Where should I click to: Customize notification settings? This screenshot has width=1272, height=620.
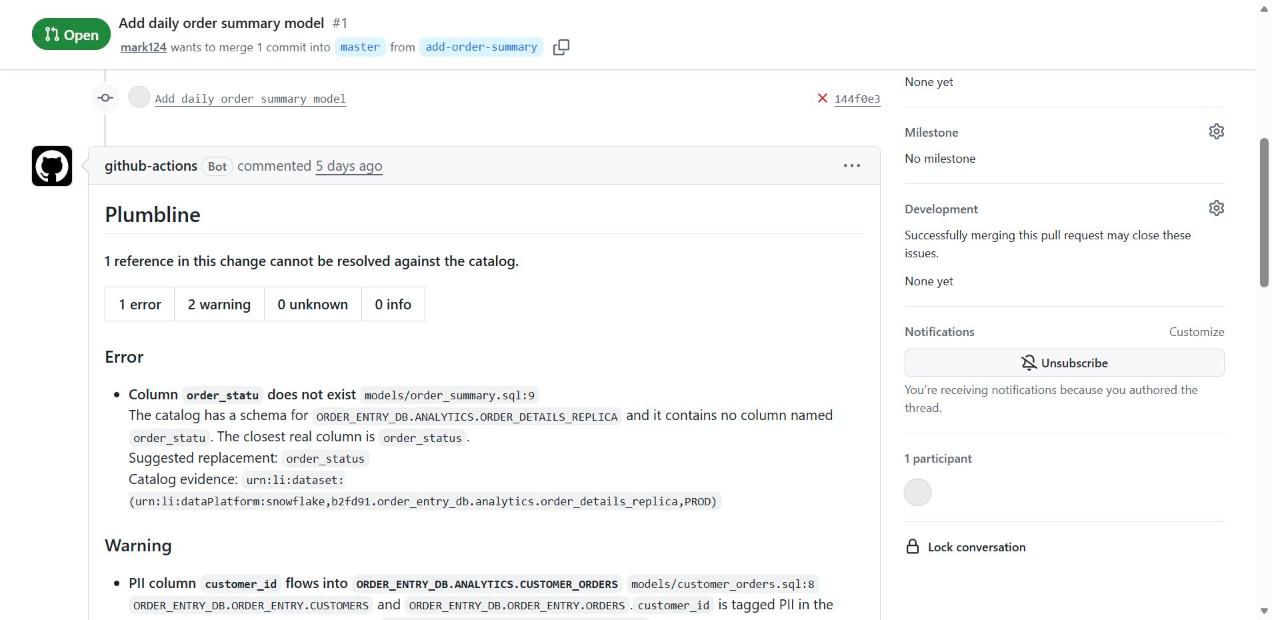[1196, 332]
